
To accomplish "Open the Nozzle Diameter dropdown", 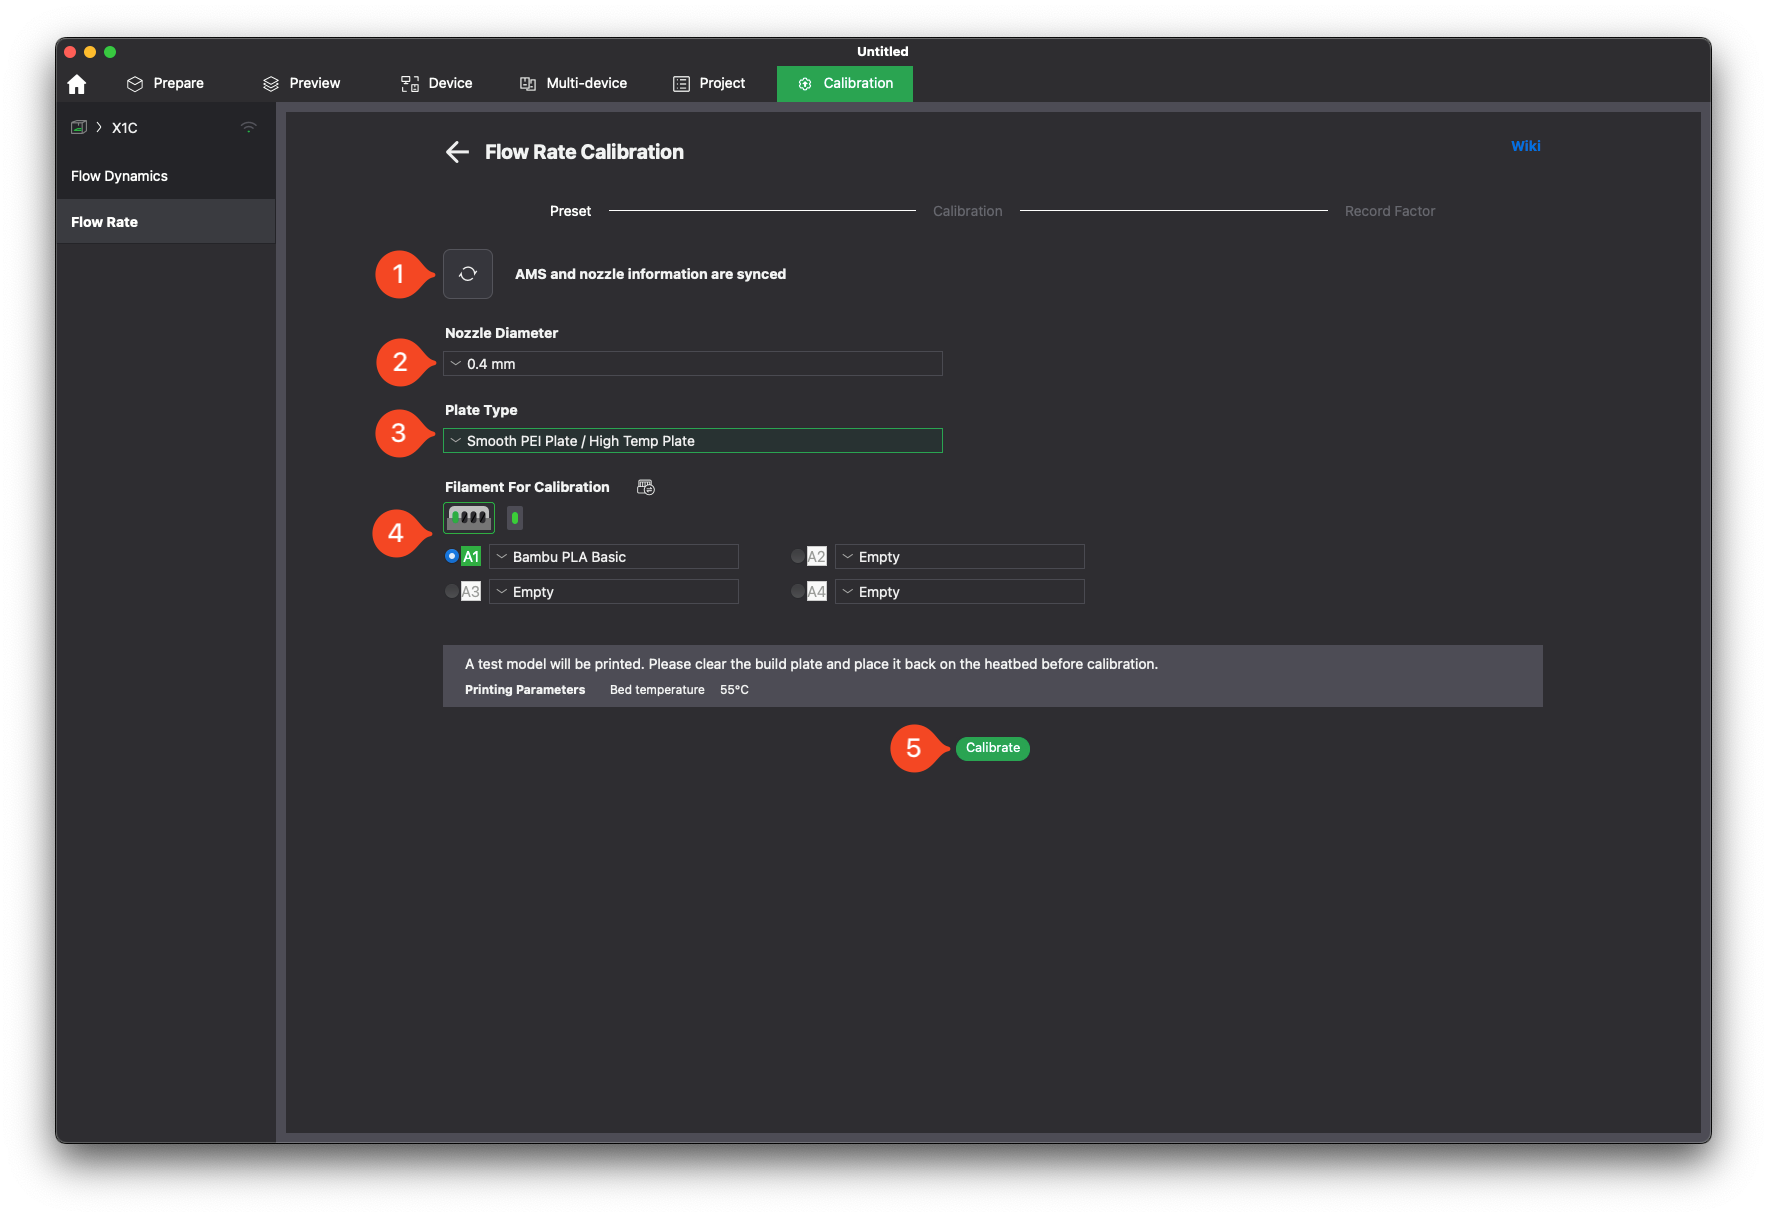I will tap(692, 364).
